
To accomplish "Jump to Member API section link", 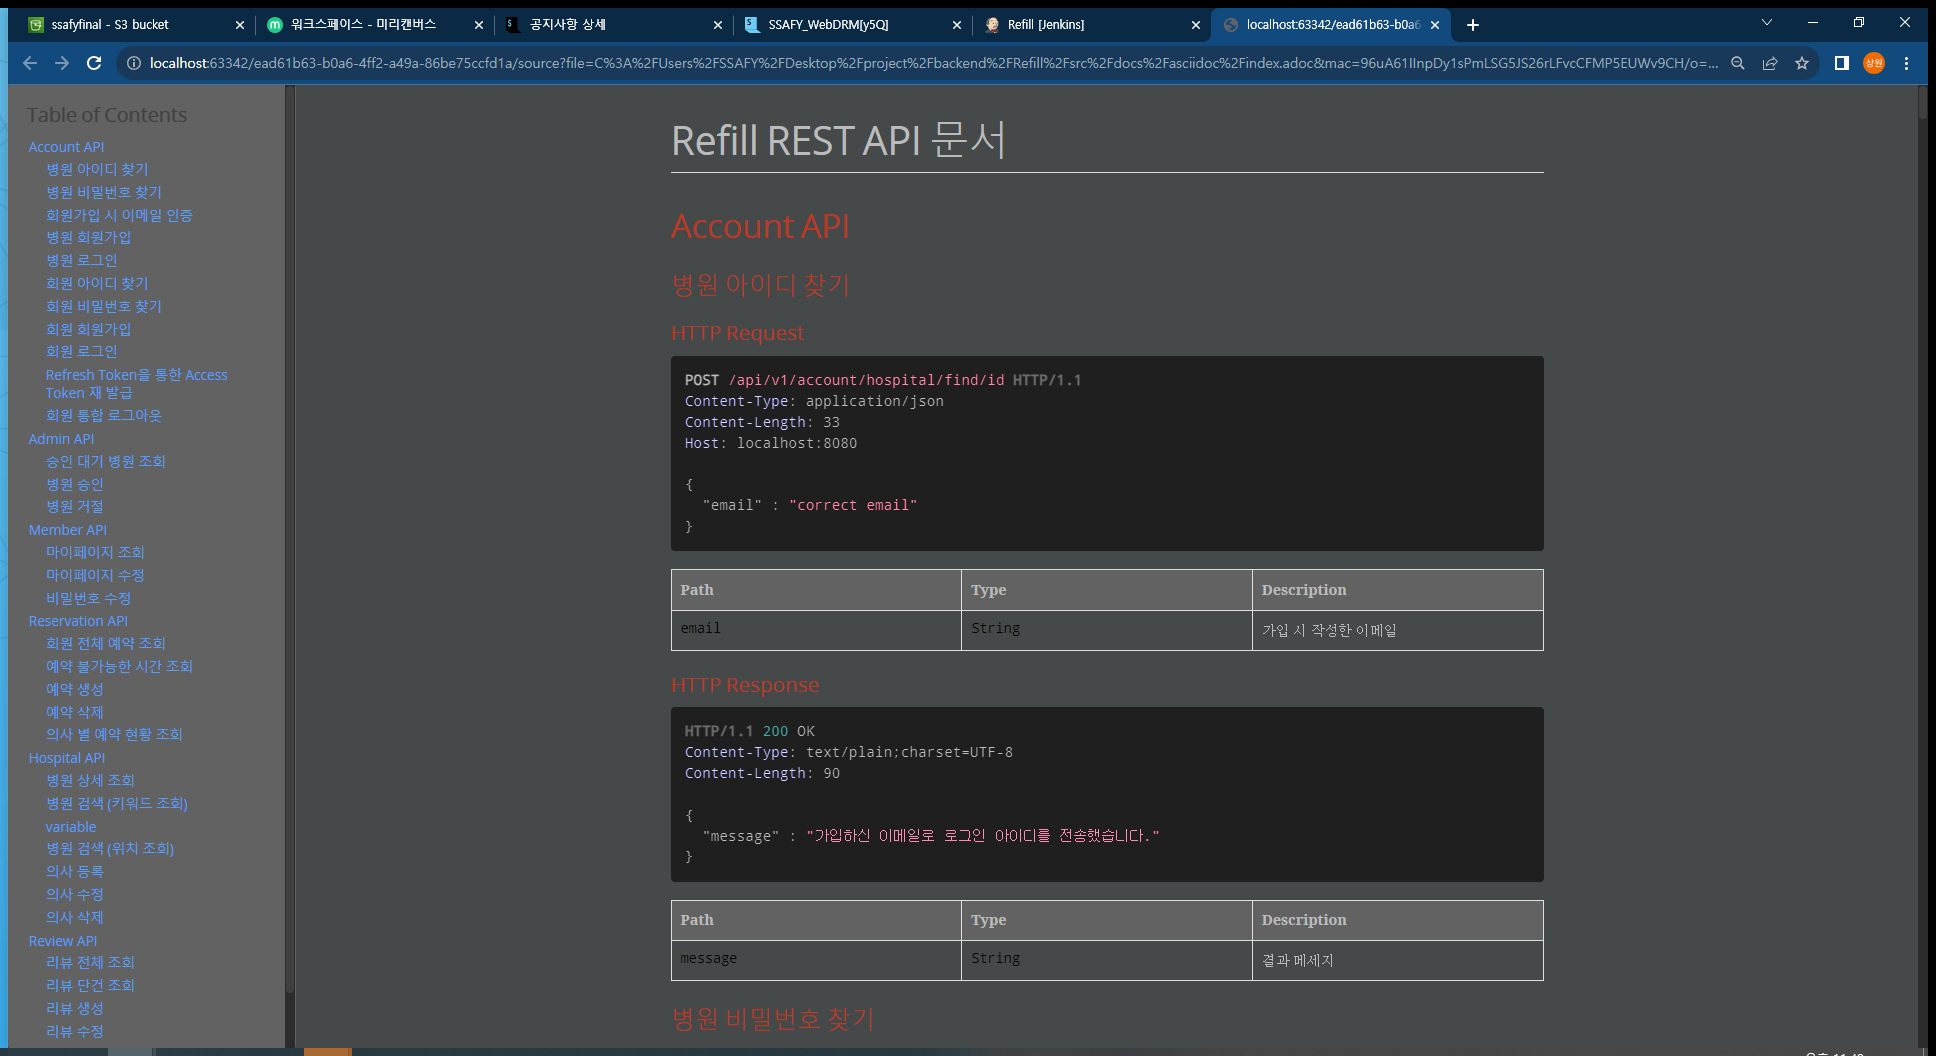I will [x=67, y=530].
